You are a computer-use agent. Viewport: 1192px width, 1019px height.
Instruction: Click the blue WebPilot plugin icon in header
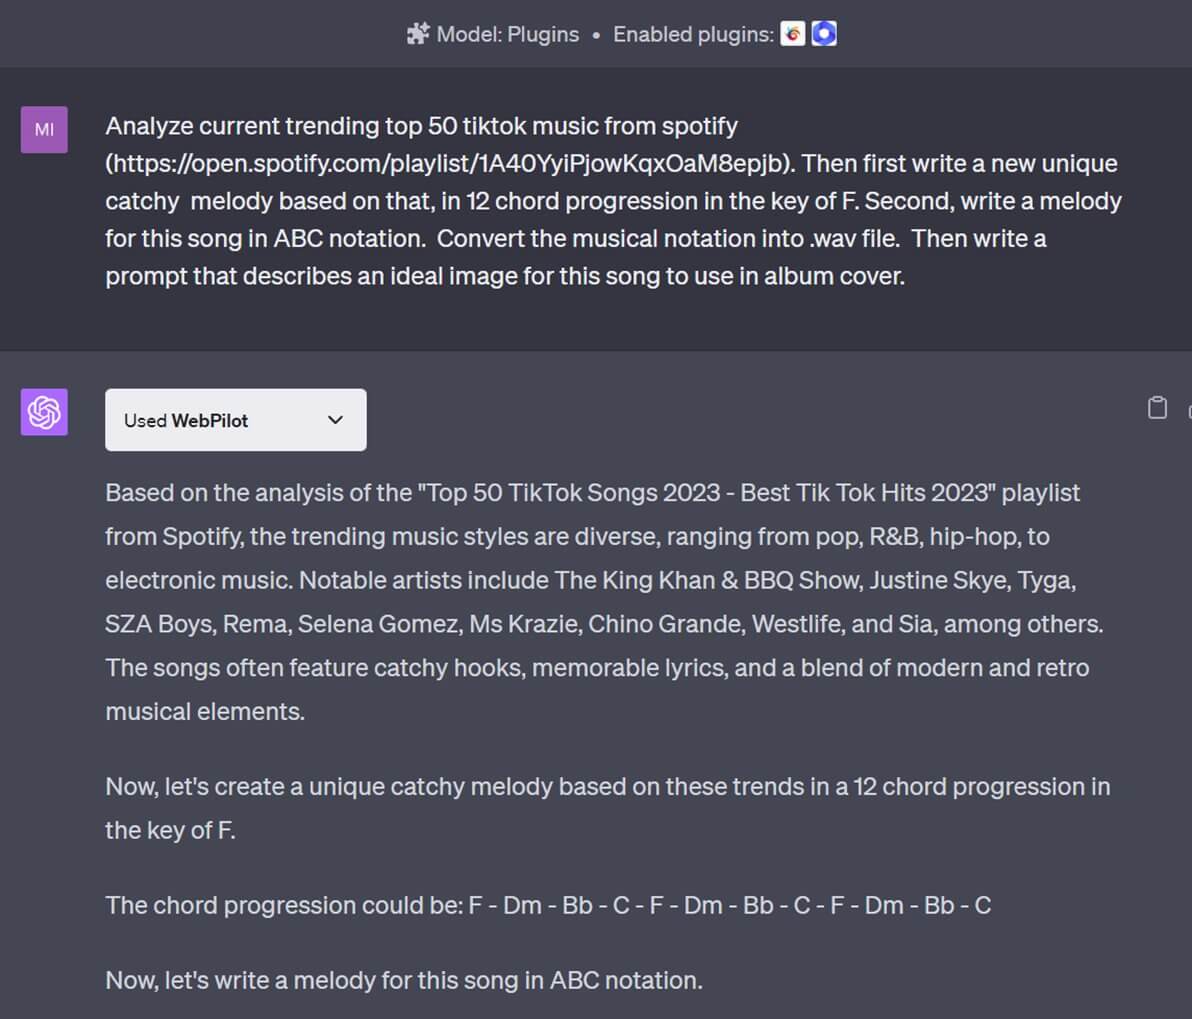tap(822, 33)
